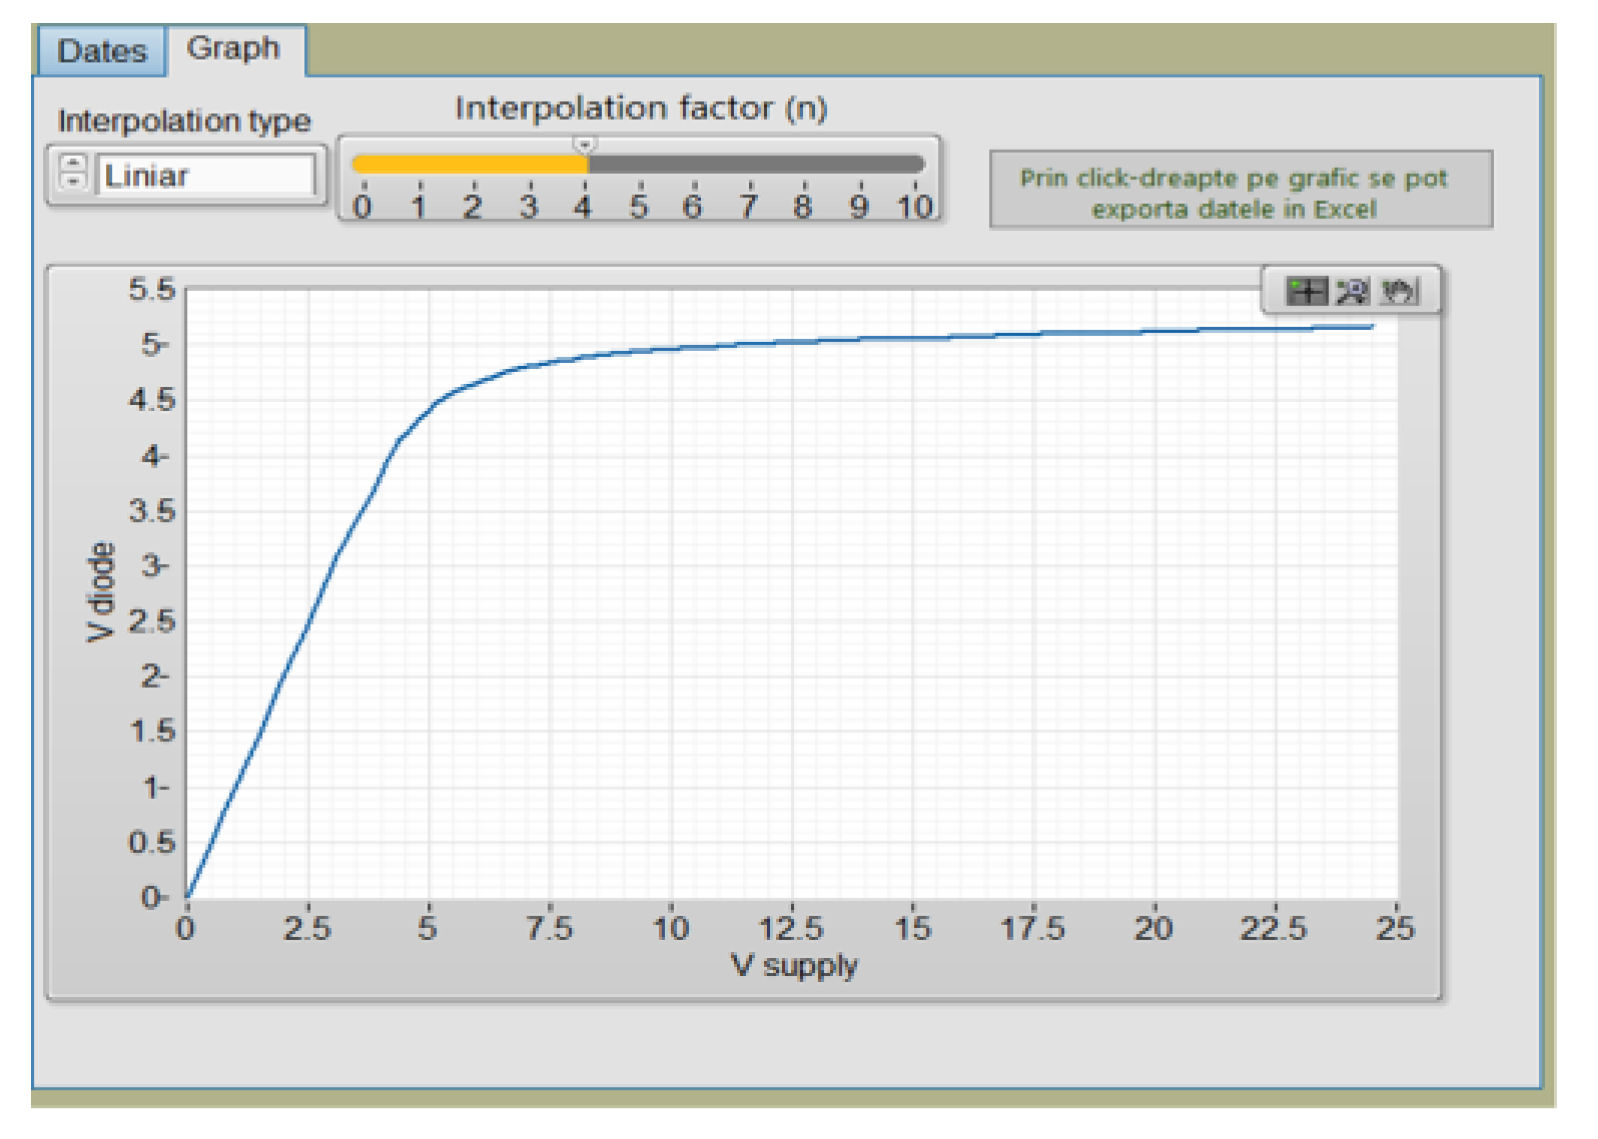This screenshot has height=1139, width=1598.
Task: Click the V diode axis label
Action: 101,592
